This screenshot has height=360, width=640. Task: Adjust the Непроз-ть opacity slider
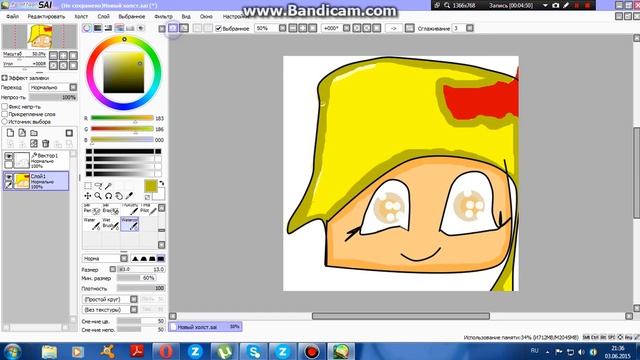53,98
